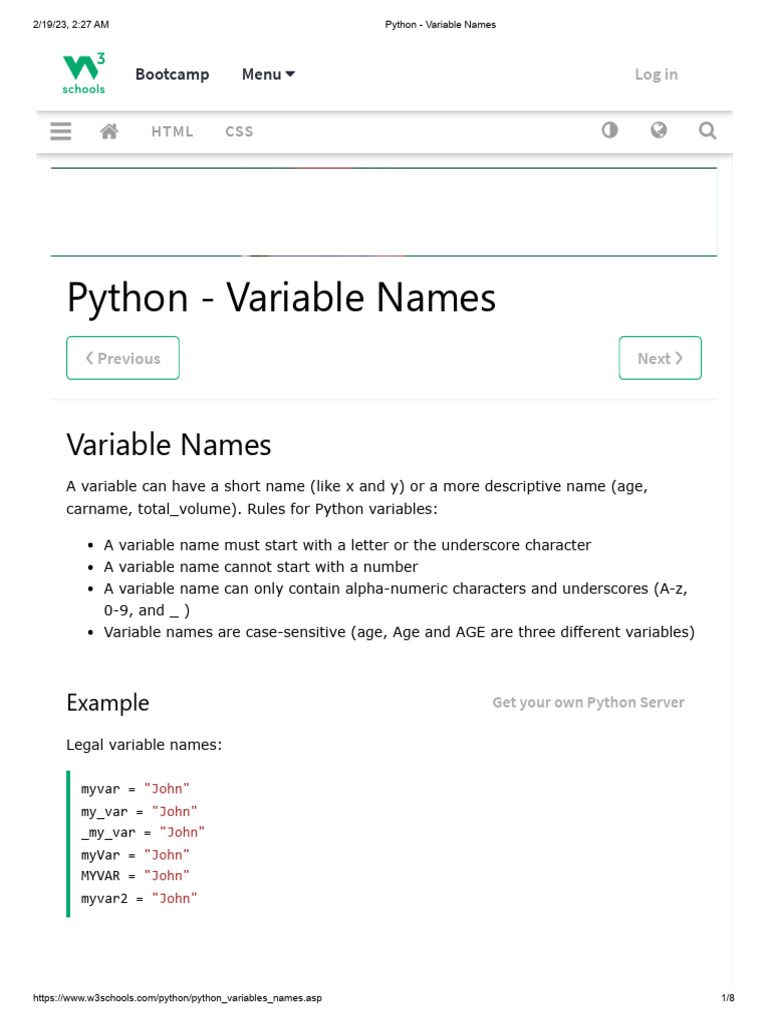Click the code line my_var = "John"
768x1024 pixels.
139,811
